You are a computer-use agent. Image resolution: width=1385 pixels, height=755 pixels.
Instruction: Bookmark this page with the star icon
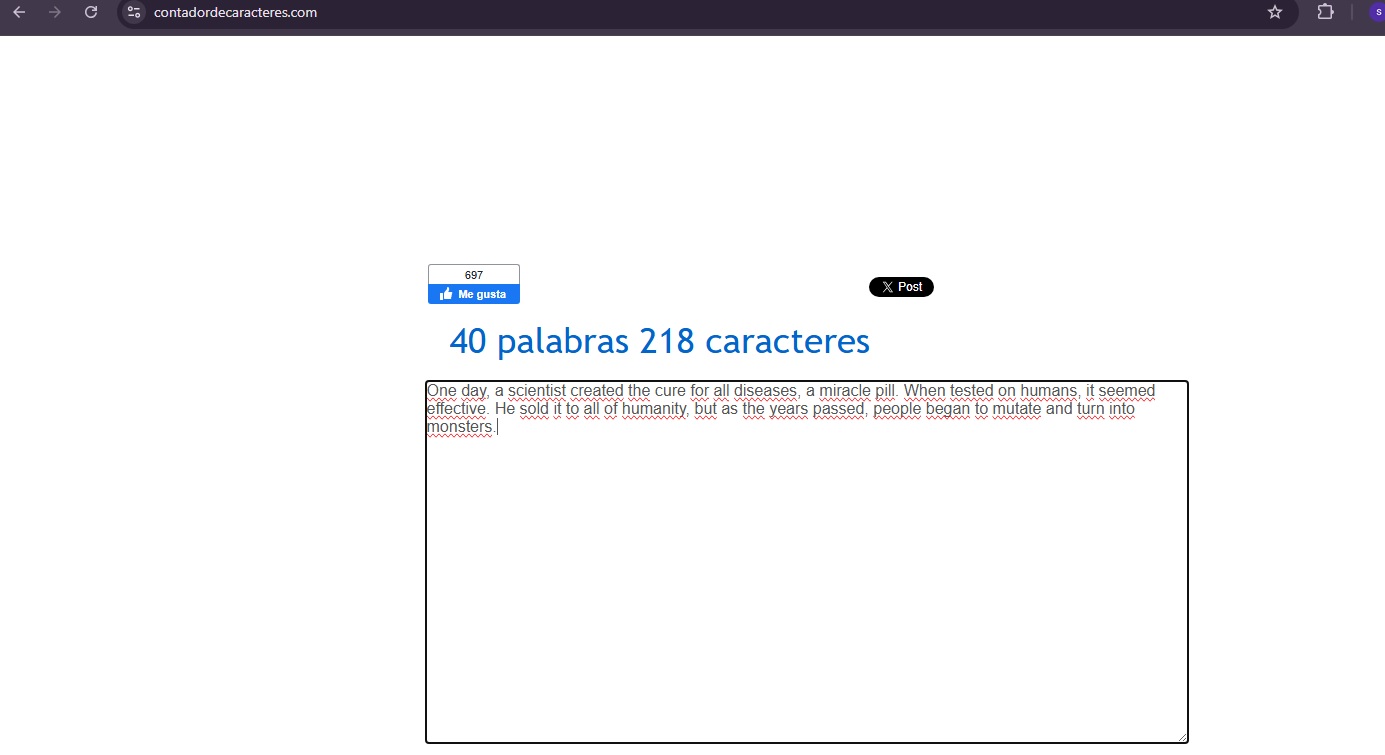1275,12
